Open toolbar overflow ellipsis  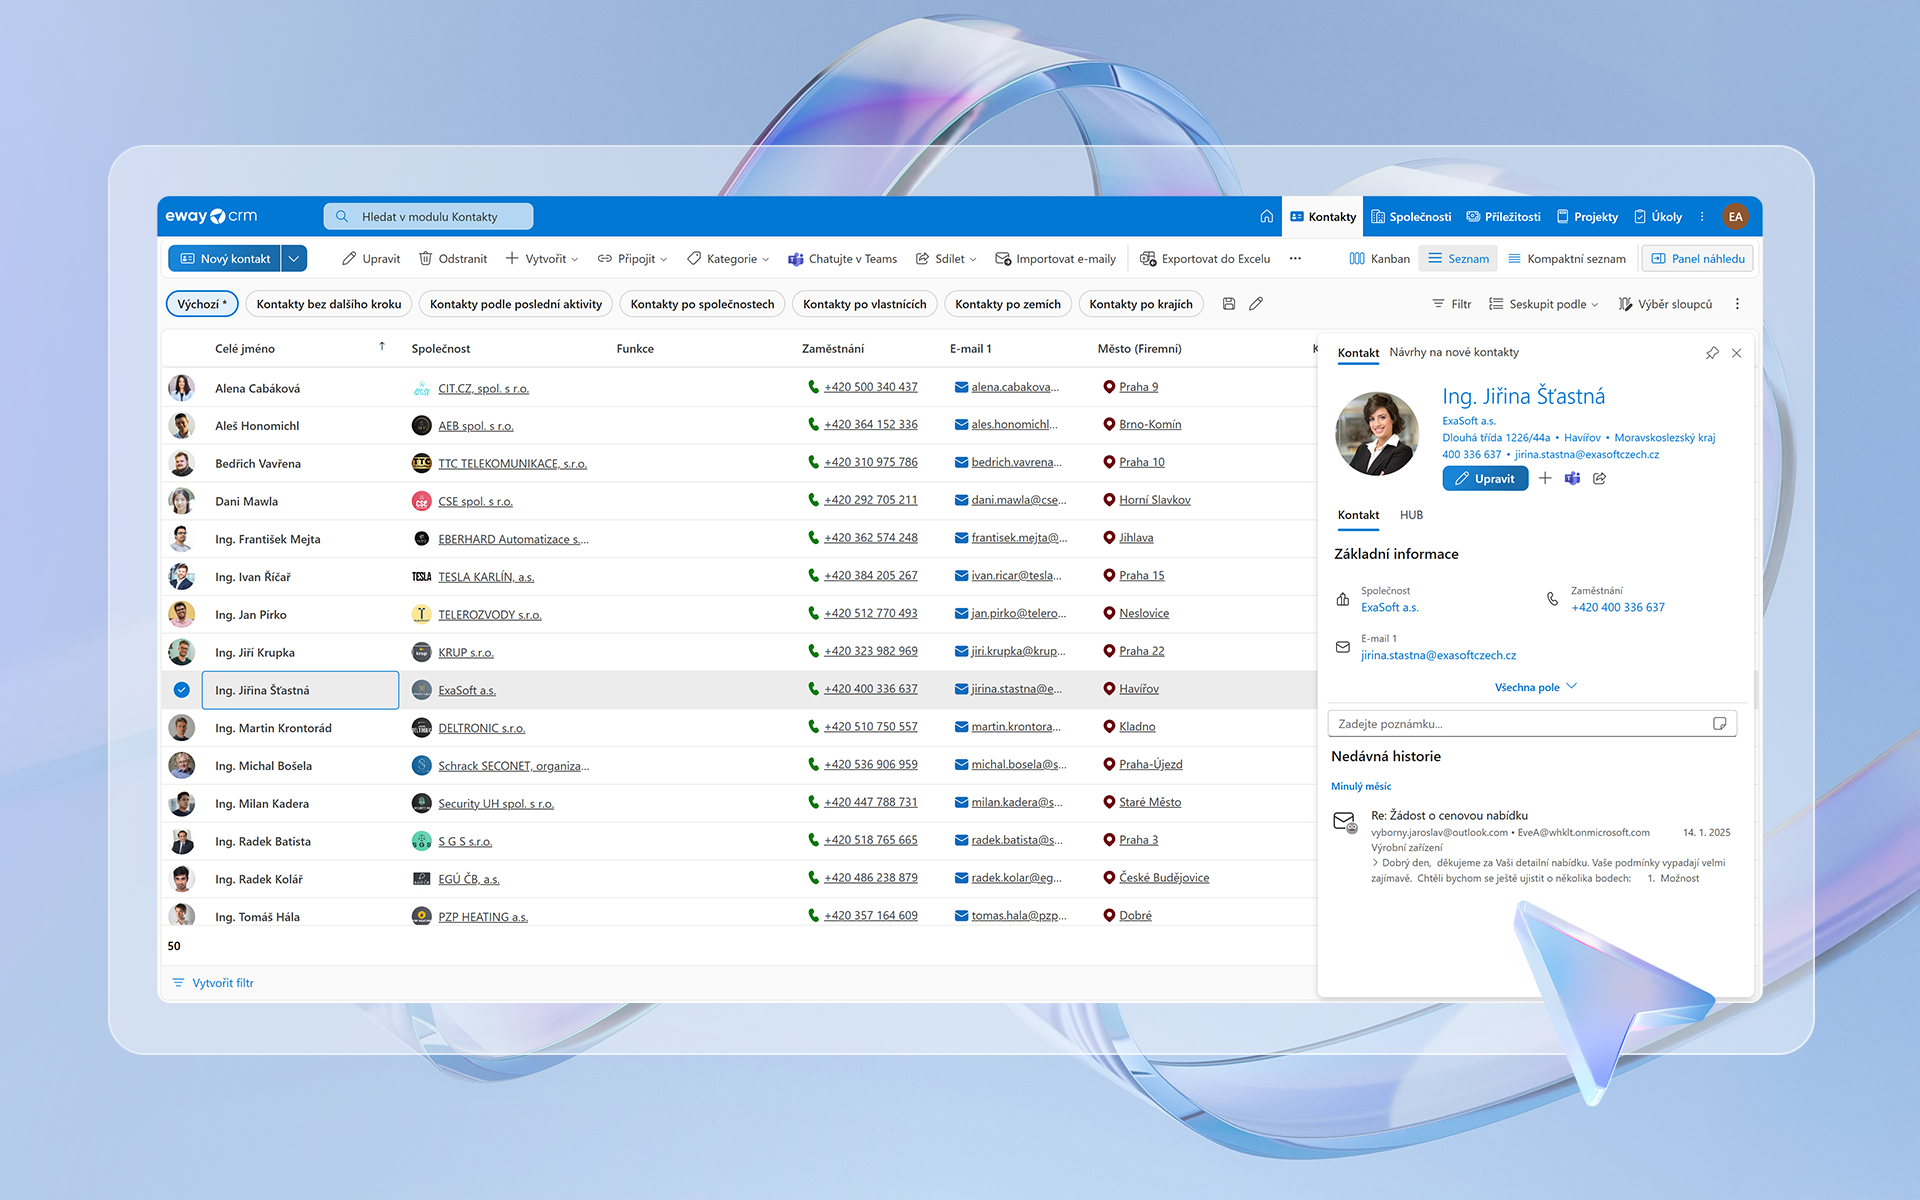point(1295,258)
